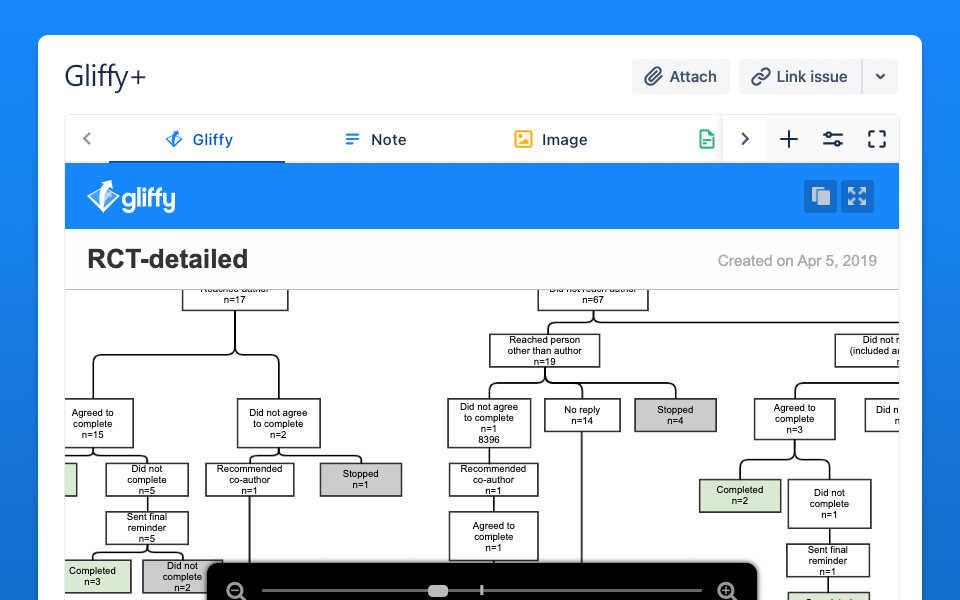Select the 'Agreed to complete n=1' box

(493, 536)
